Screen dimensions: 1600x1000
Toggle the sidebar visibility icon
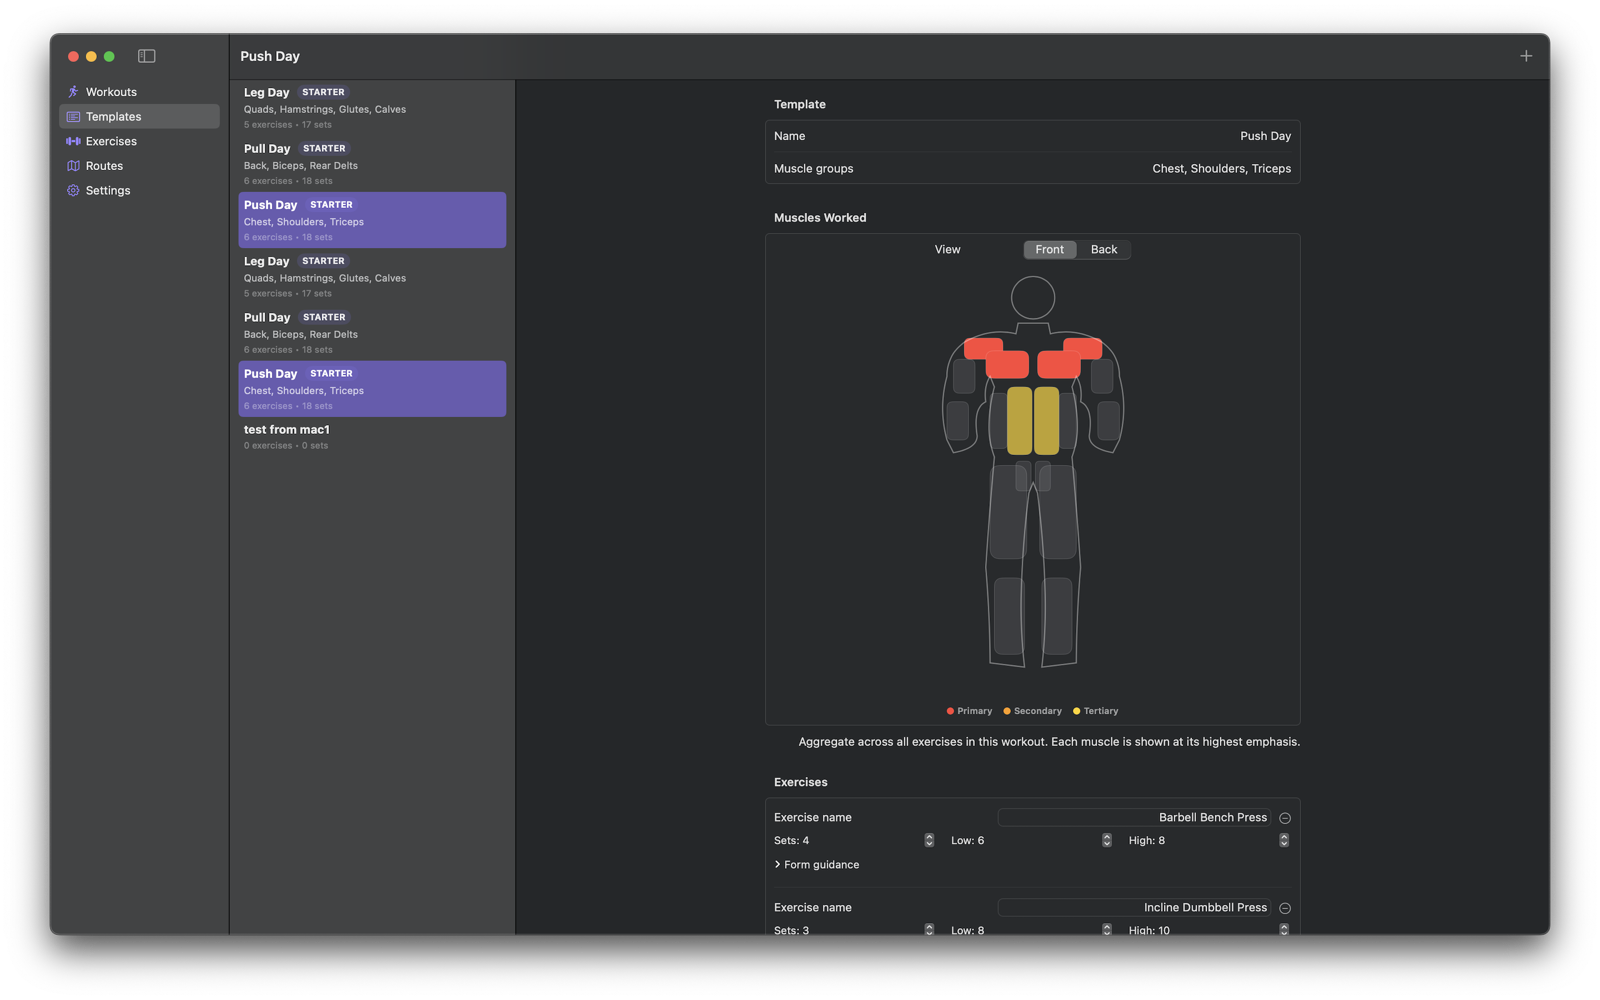click(147, 56)
